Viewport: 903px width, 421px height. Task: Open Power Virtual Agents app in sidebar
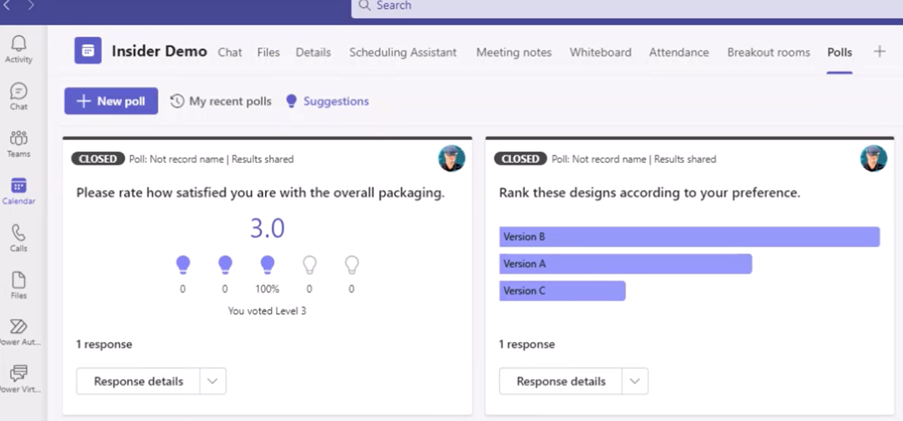18,380
